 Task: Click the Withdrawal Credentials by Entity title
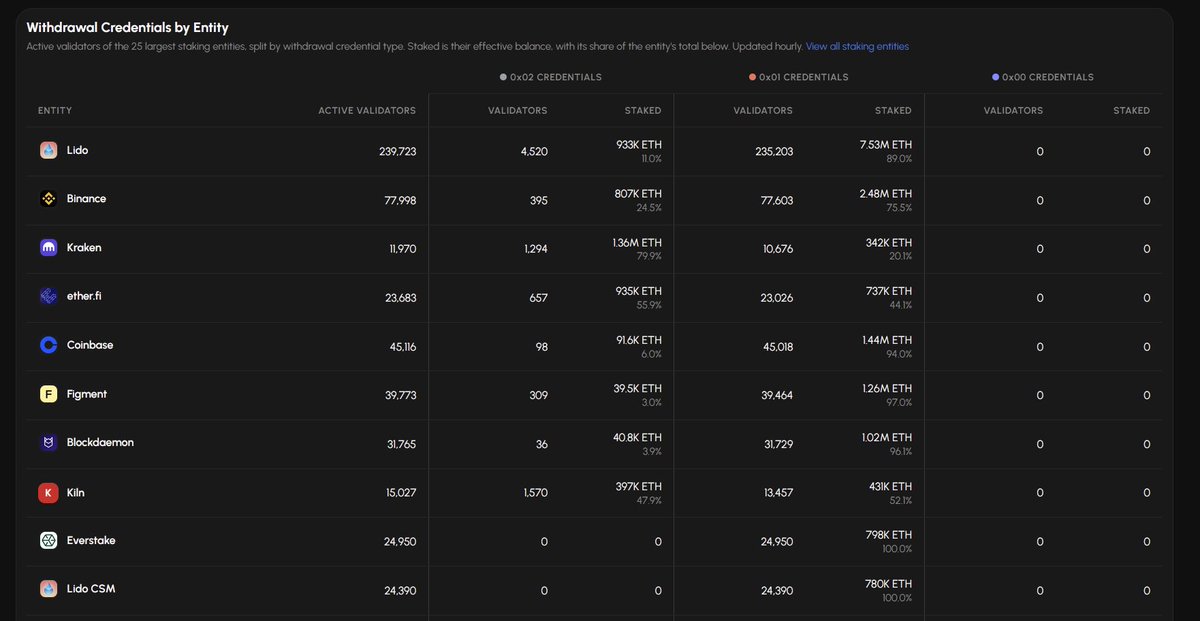(x=127, y=28)
